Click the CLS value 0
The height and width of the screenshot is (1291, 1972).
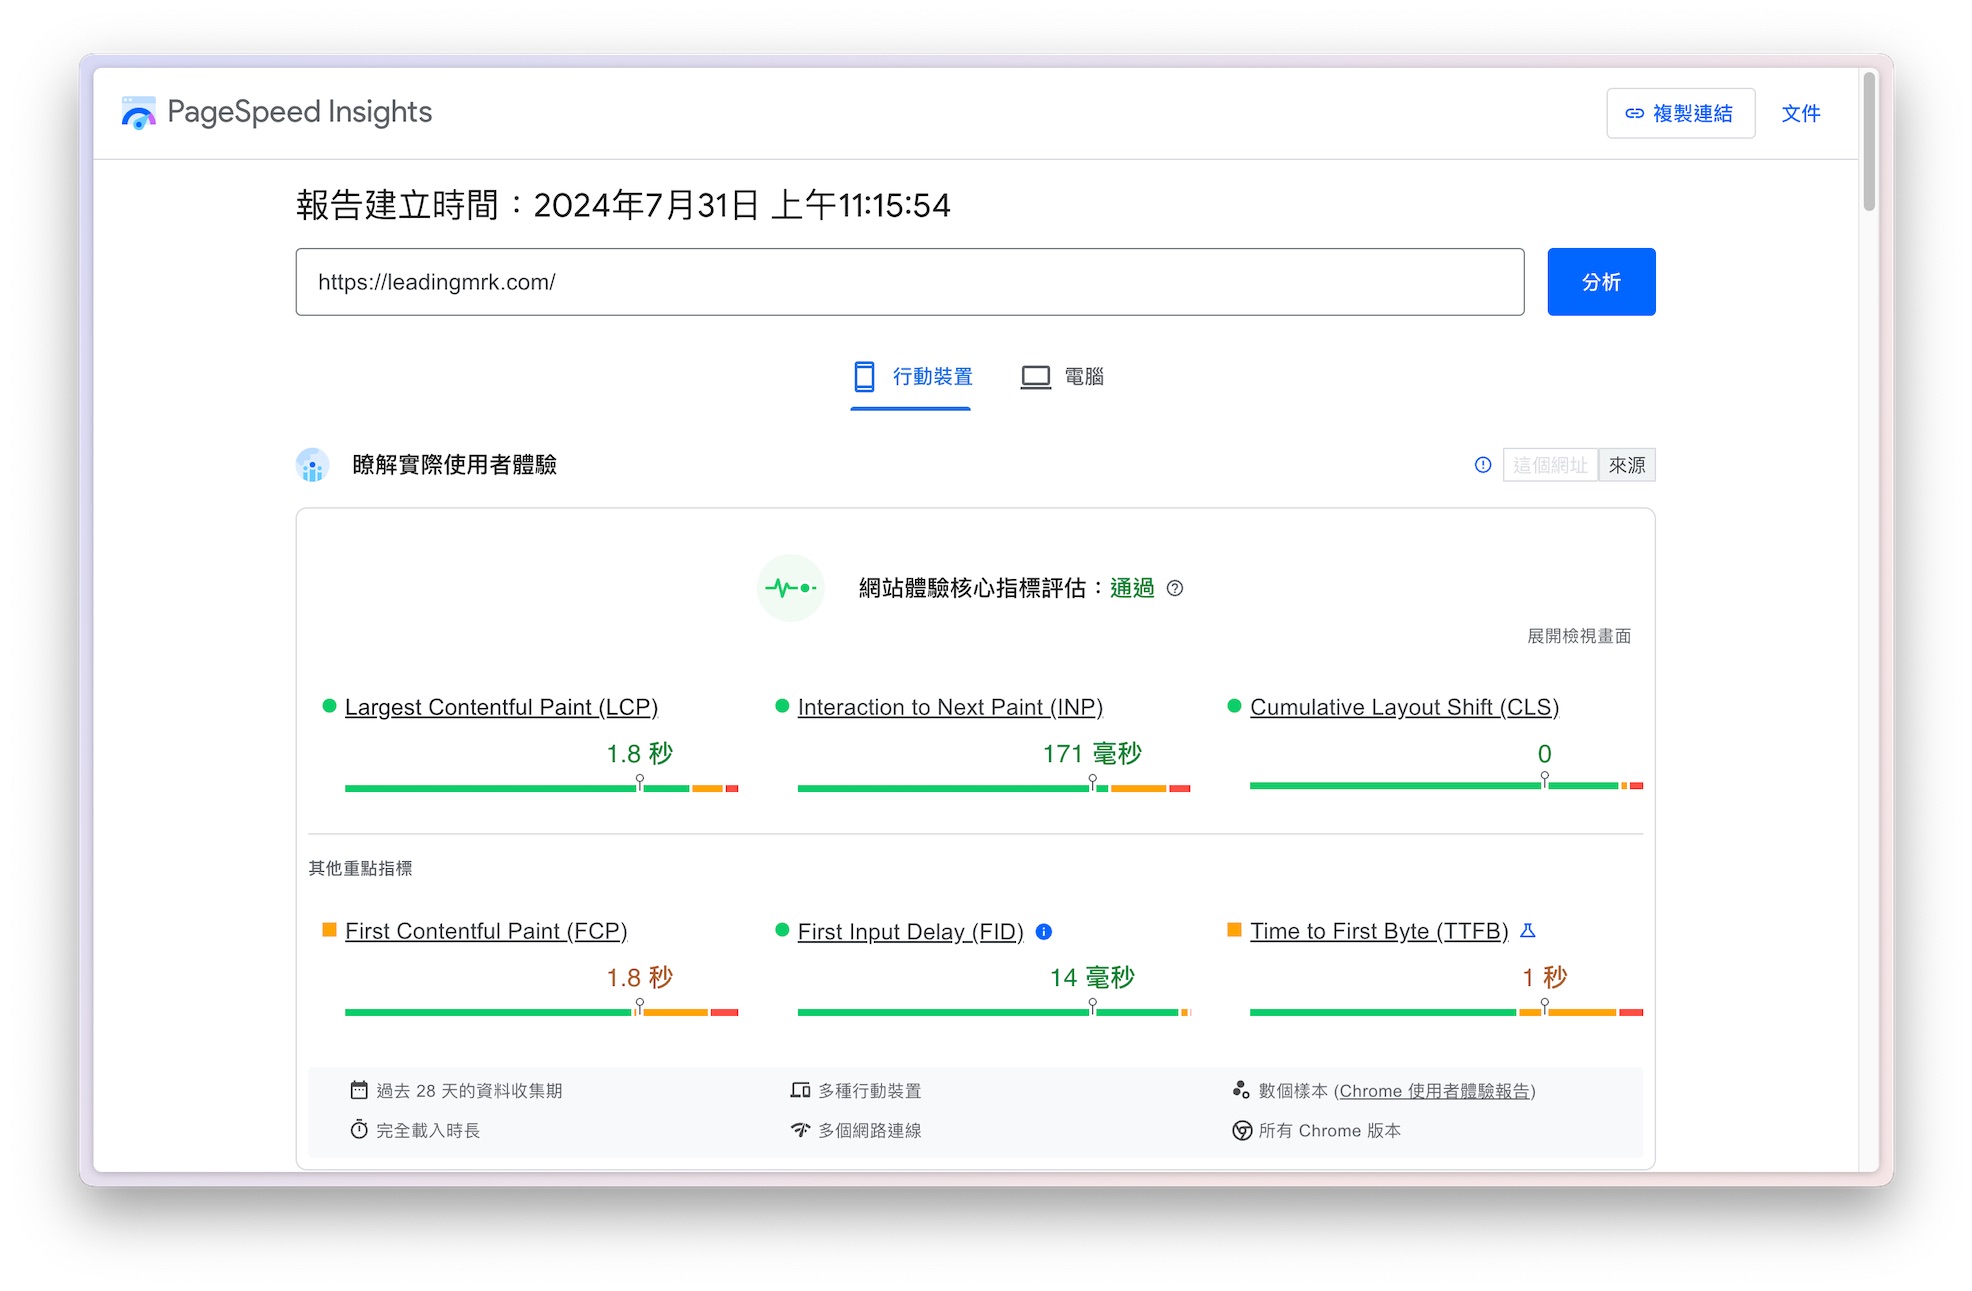pyautogui.click(x=1544, y=754)
